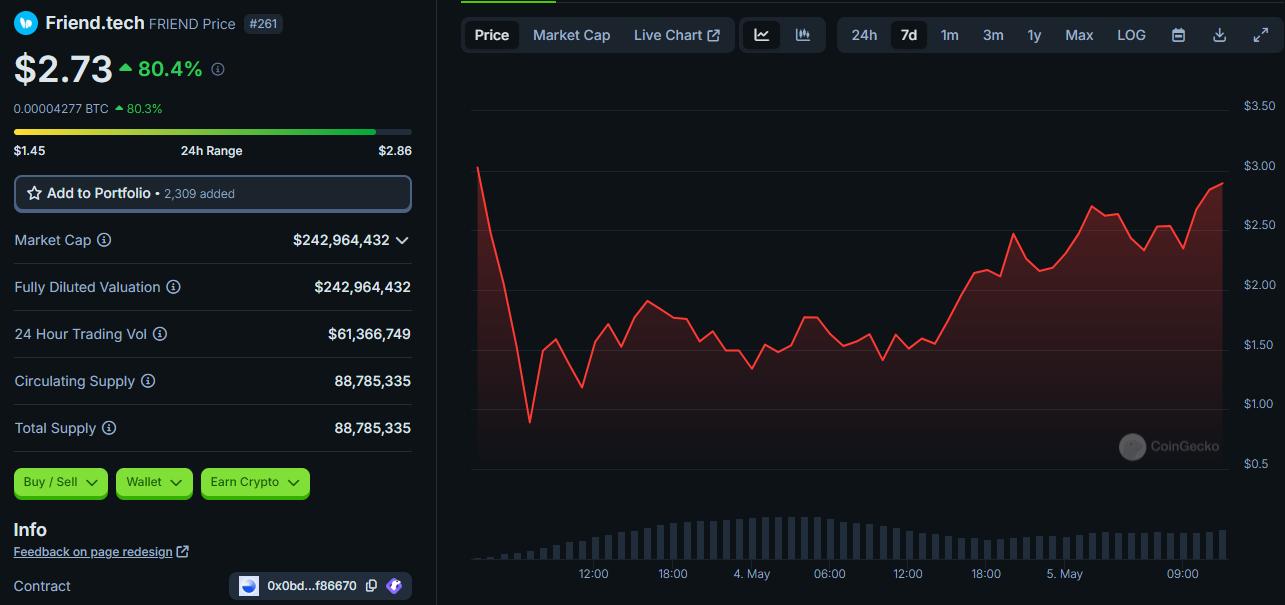Viewport: 1285px width, 605px height.
Task: Open the calendar date range picker
Action: 1178,35
